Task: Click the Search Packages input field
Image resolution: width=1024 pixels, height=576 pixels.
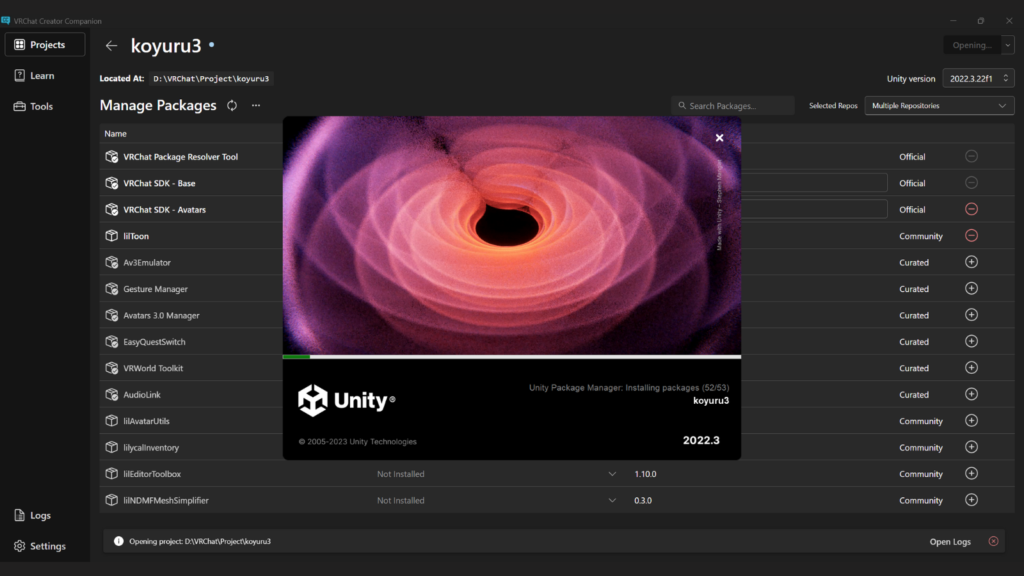Action: pos(738,106)
